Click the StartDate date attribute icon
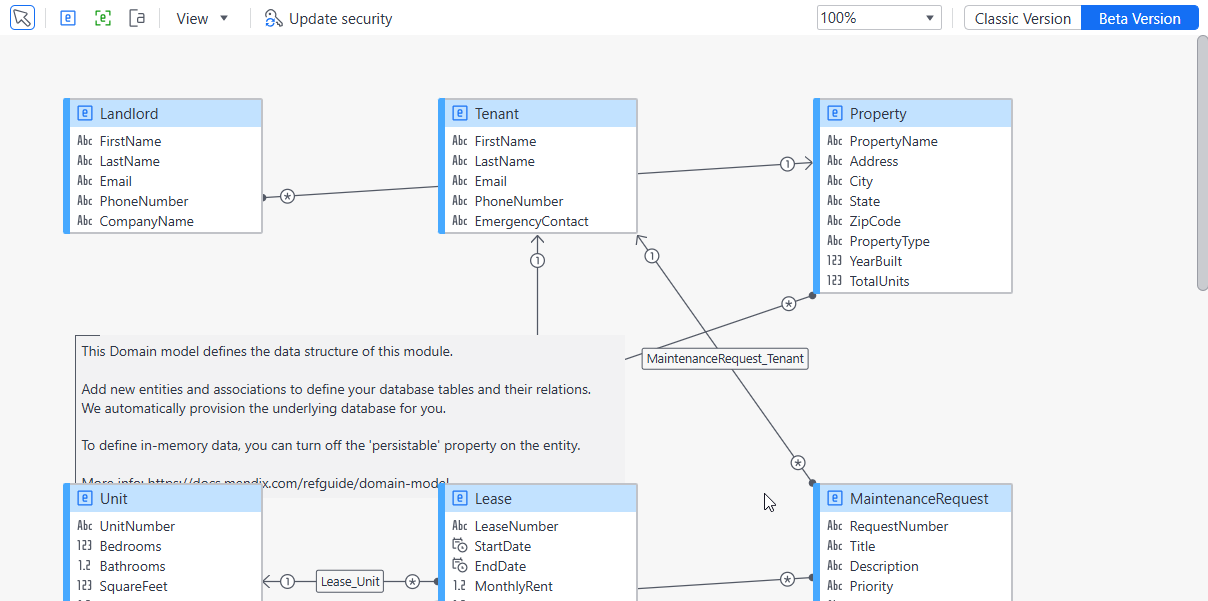 pyautogui.click(x=459, y=546)
